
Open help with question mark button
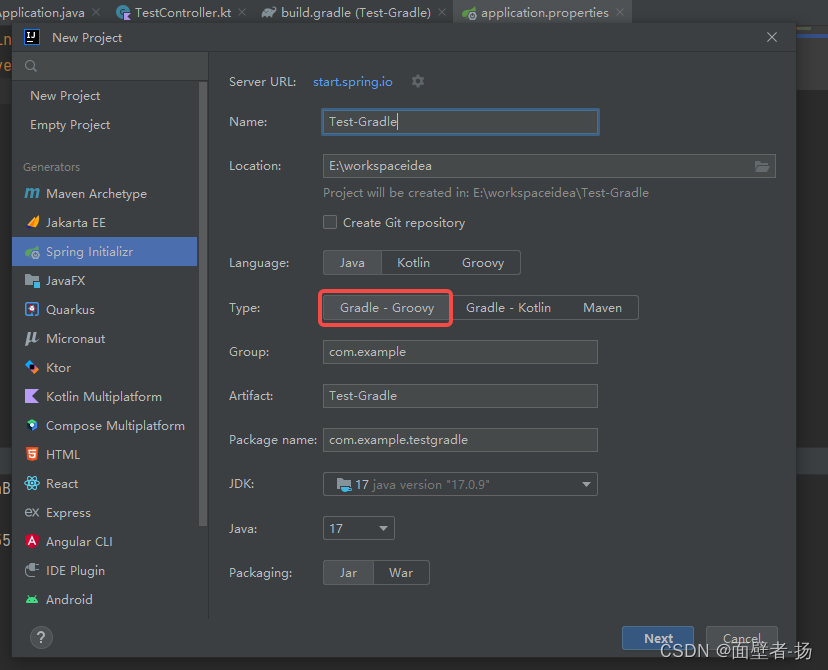(41, 637)
